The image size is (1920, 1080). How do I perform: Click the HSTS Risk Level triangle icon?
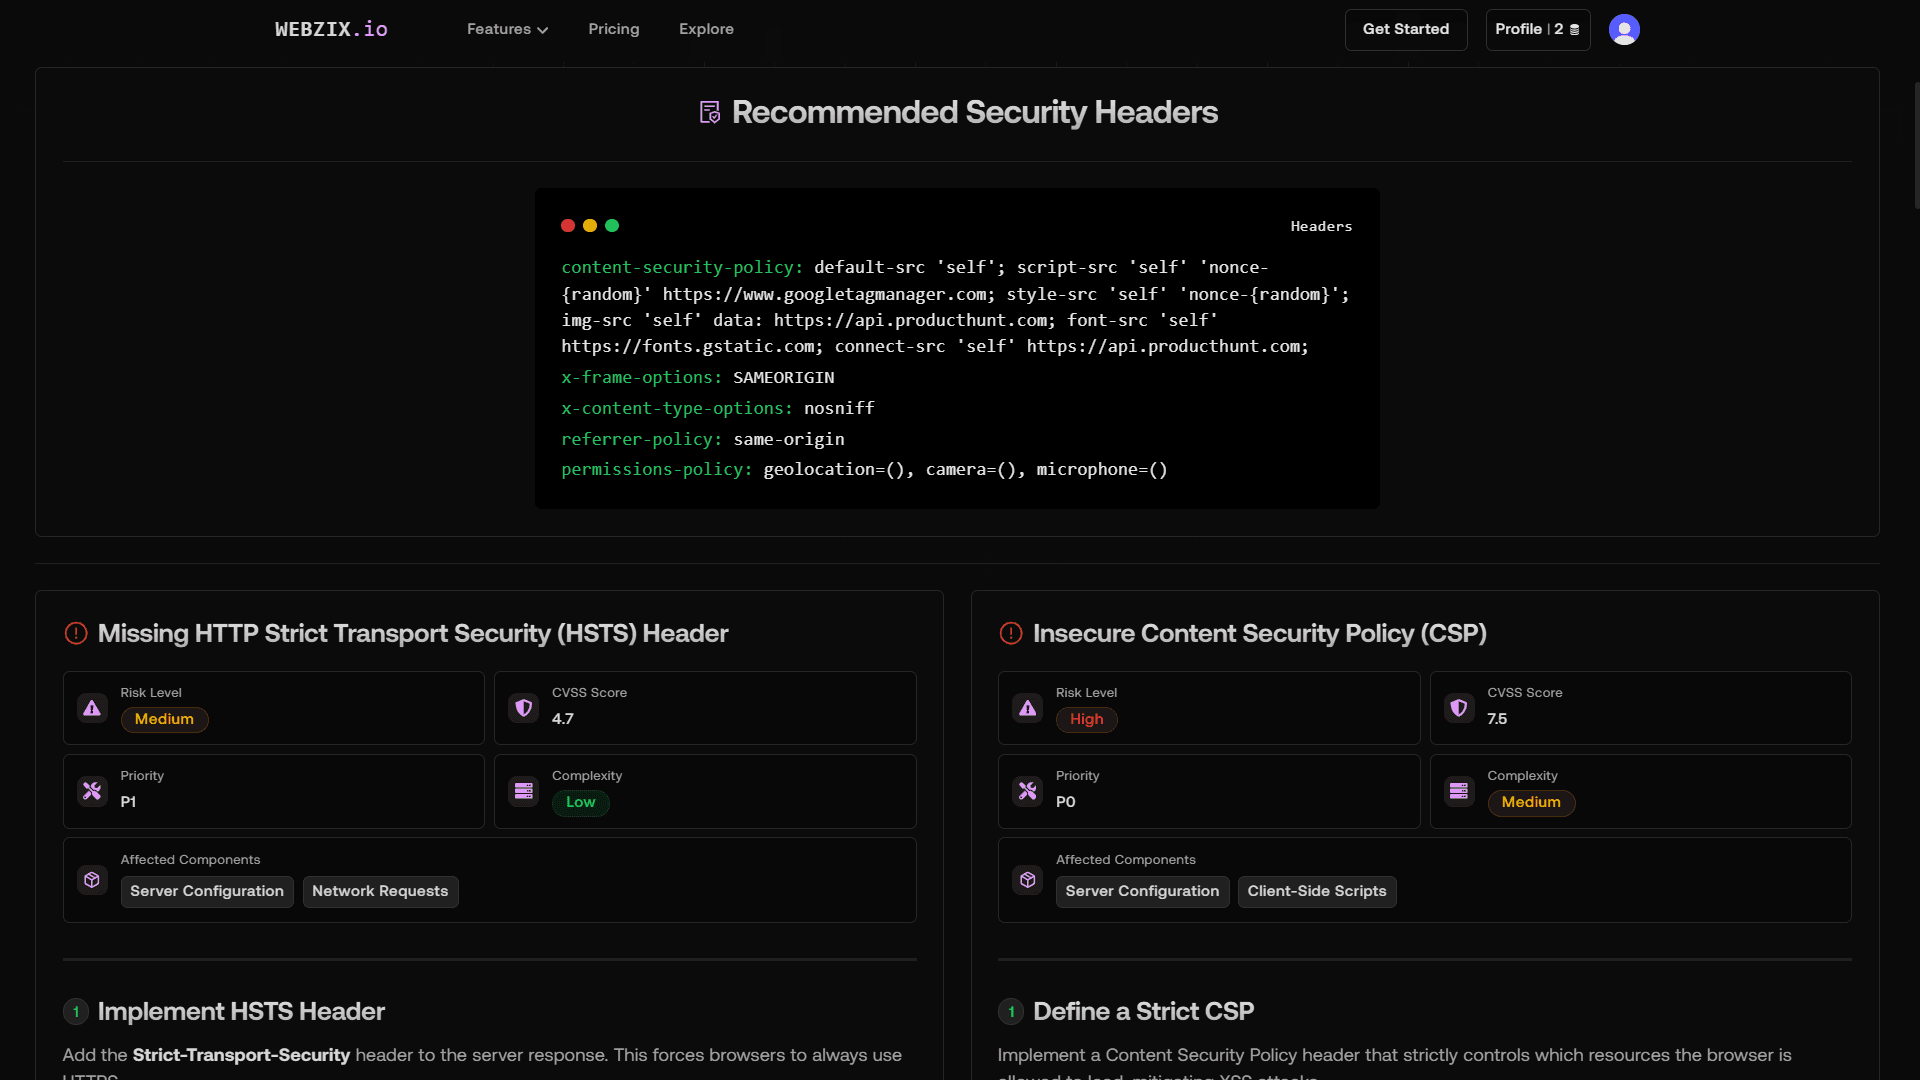point(92,708)
